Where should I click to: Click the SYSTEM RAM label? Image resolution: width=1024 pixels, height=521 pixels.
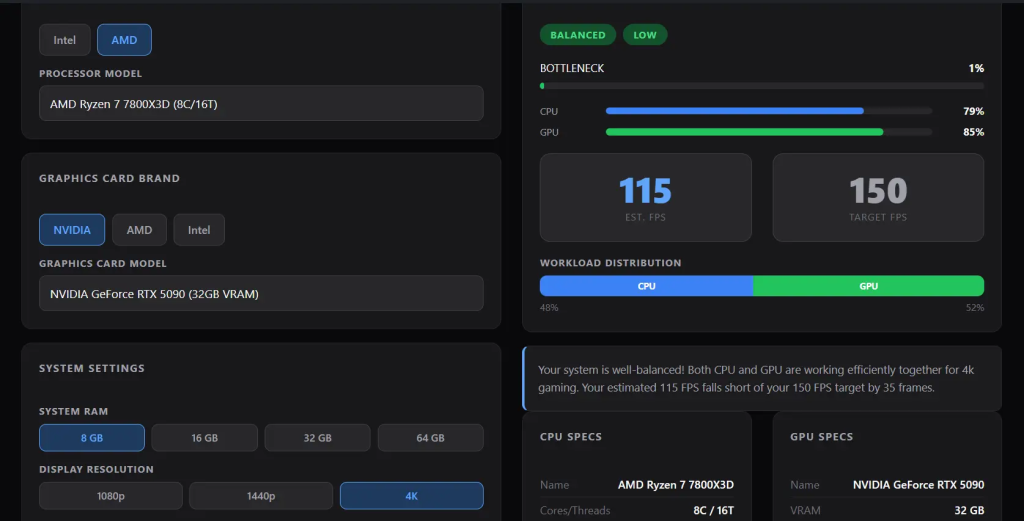(73, 411)
